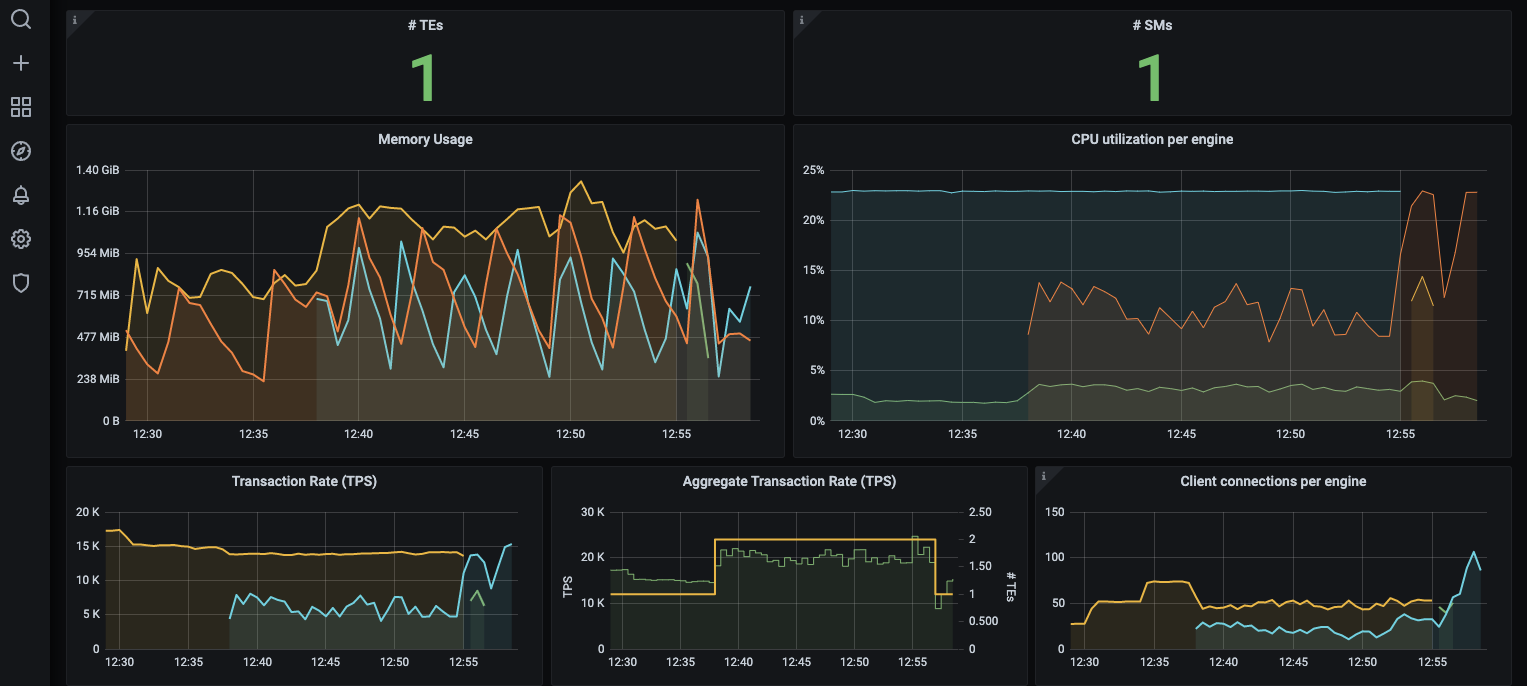1527x686 pixels.
Task: Open the search icon in sidebar
Action: [21, 19]
